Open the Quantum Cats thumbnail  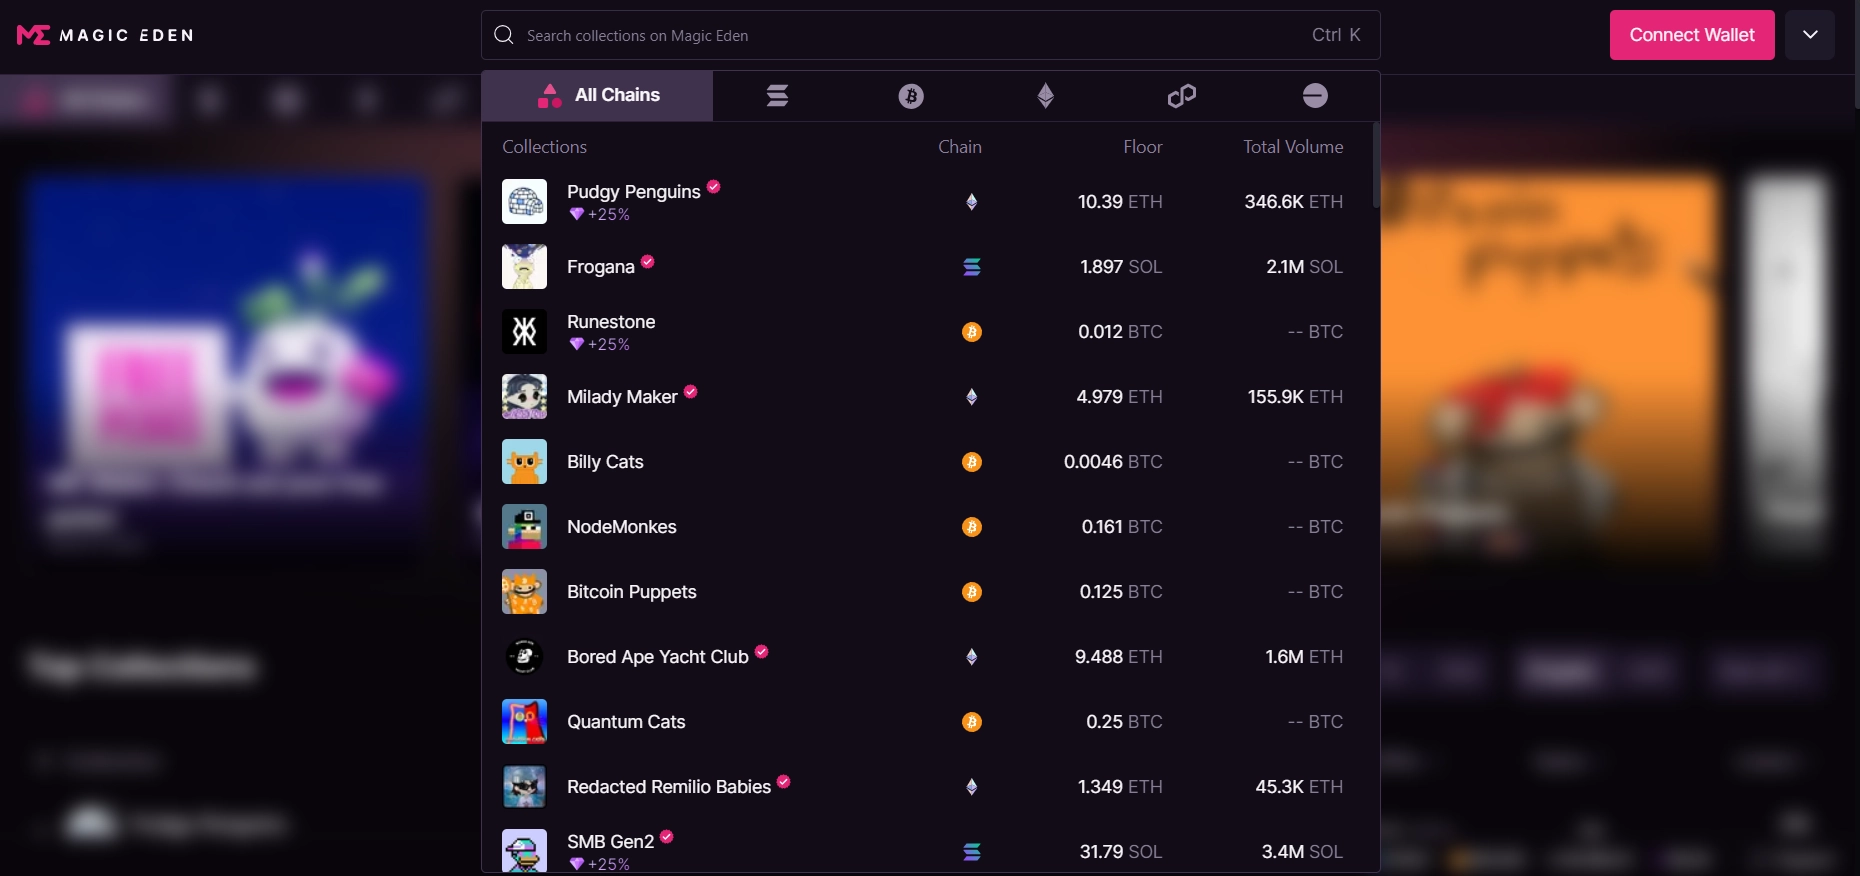point(524,722)
